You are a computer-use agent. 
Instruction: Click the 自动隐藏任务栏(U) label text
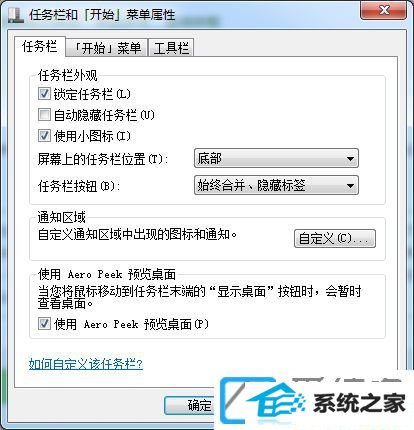tap(104, 115)
